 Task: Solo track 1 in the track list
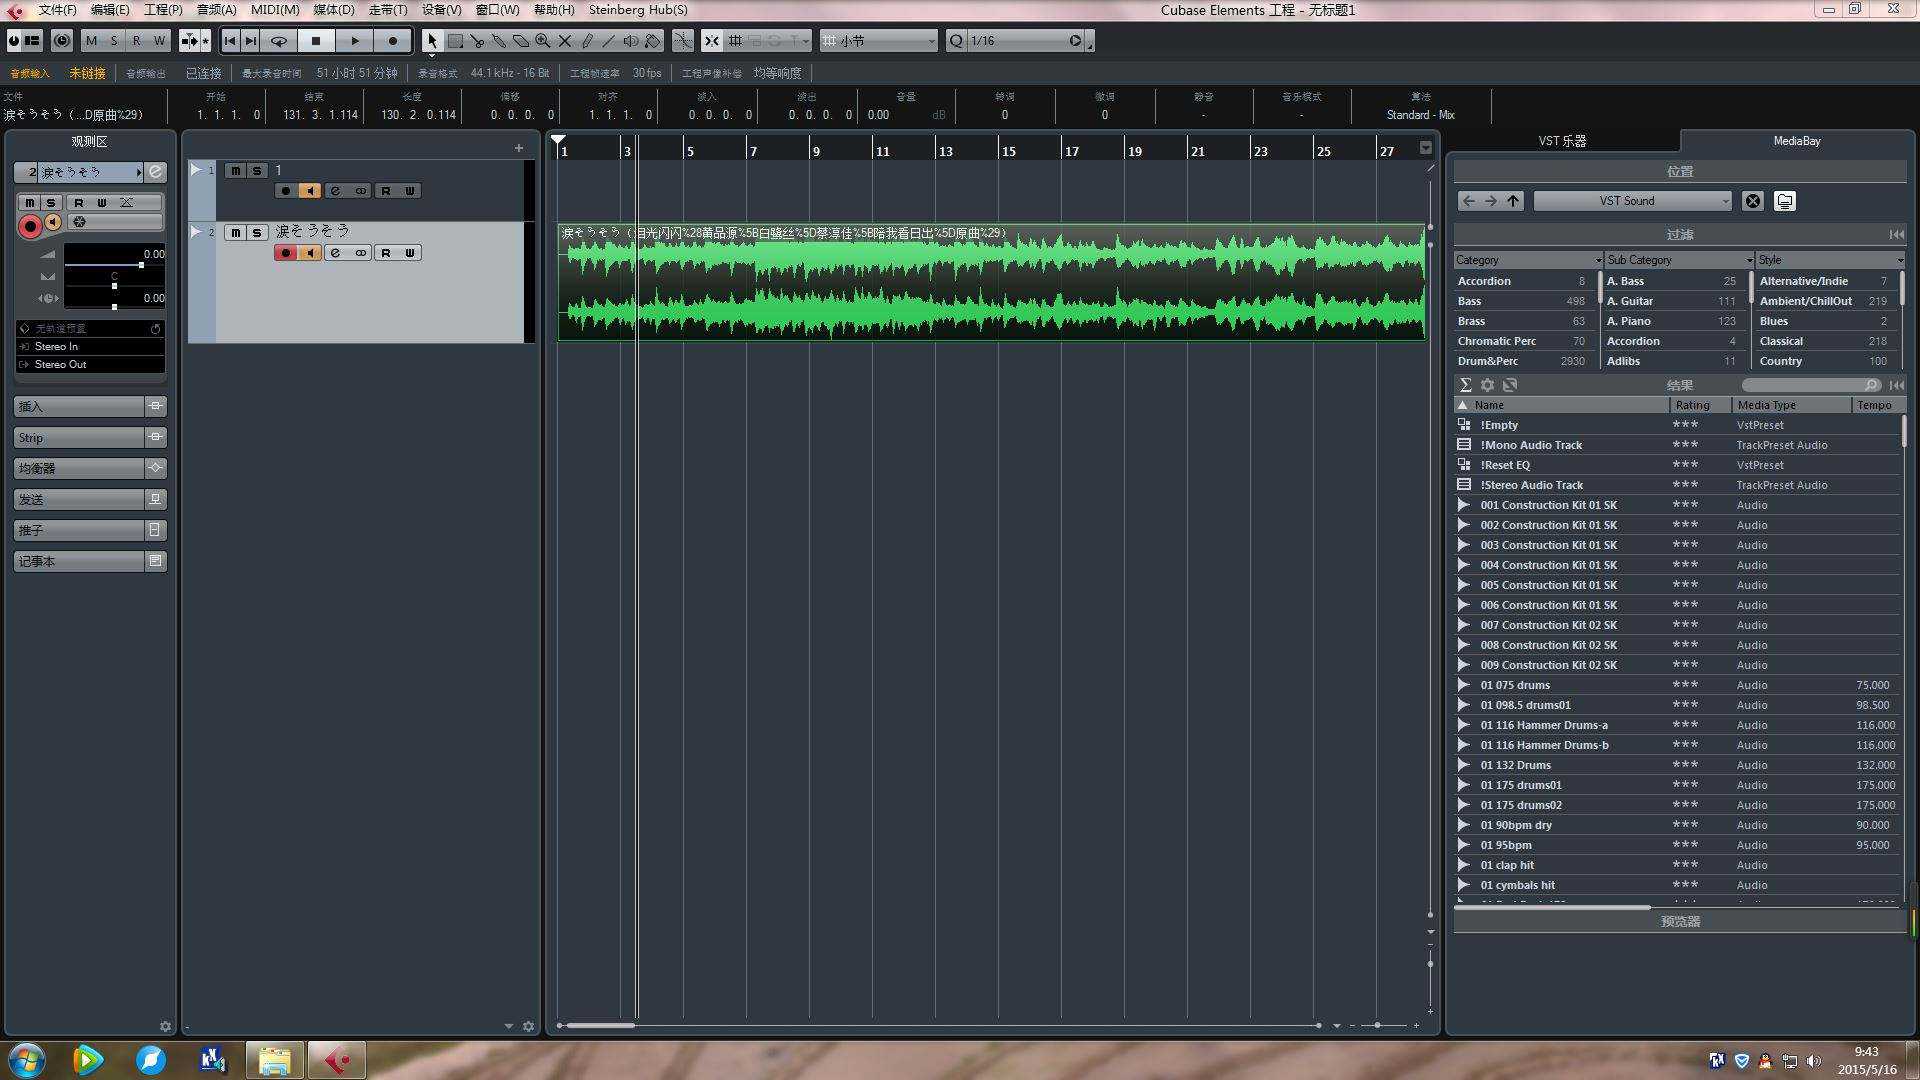tap(257, 171)
